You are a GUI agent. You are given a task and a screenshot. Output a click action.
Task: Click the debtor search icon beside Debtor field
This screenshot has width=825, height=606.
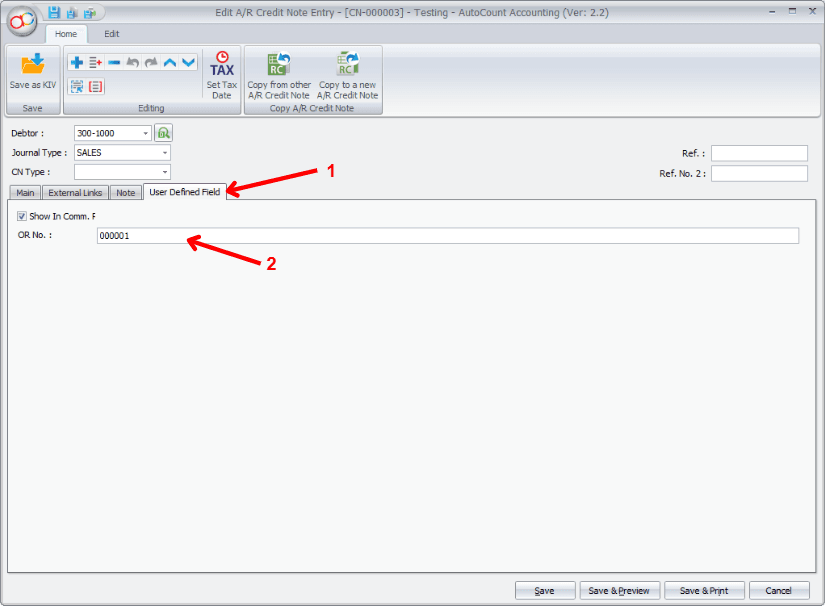(x=163, y=133)
